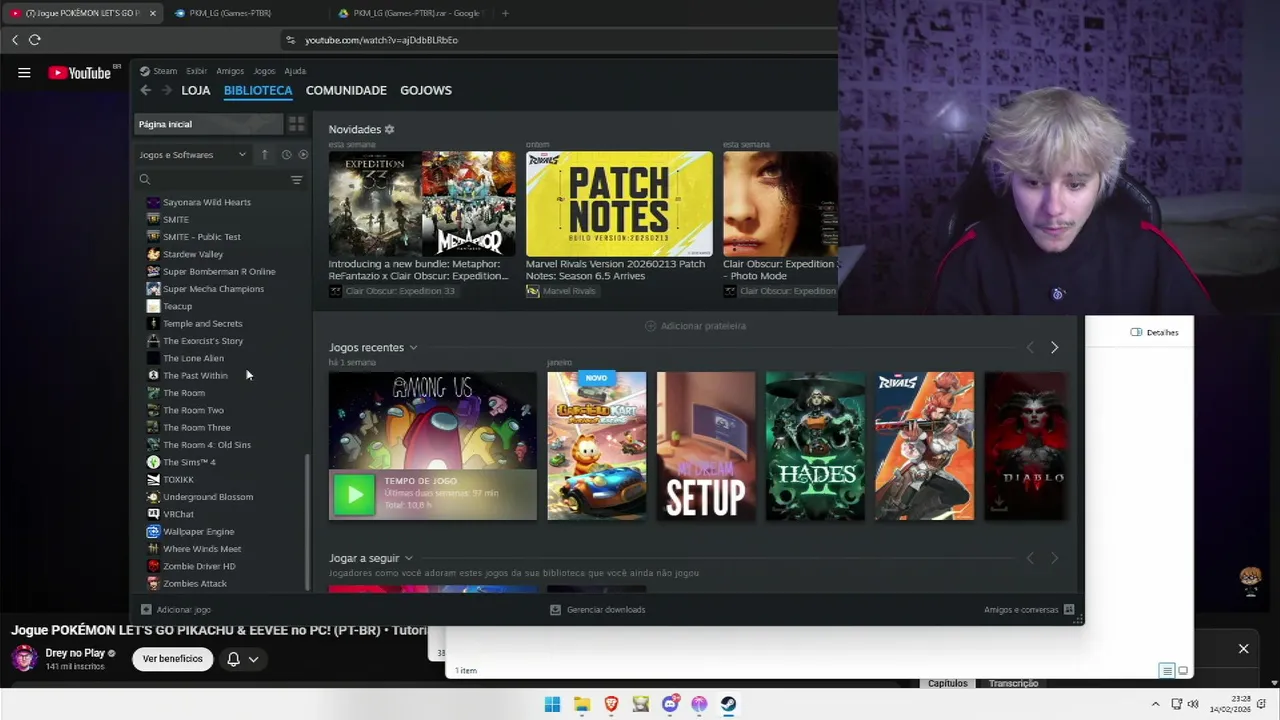
Task: Open the YouTube hamburger menu
Action: 24,73
